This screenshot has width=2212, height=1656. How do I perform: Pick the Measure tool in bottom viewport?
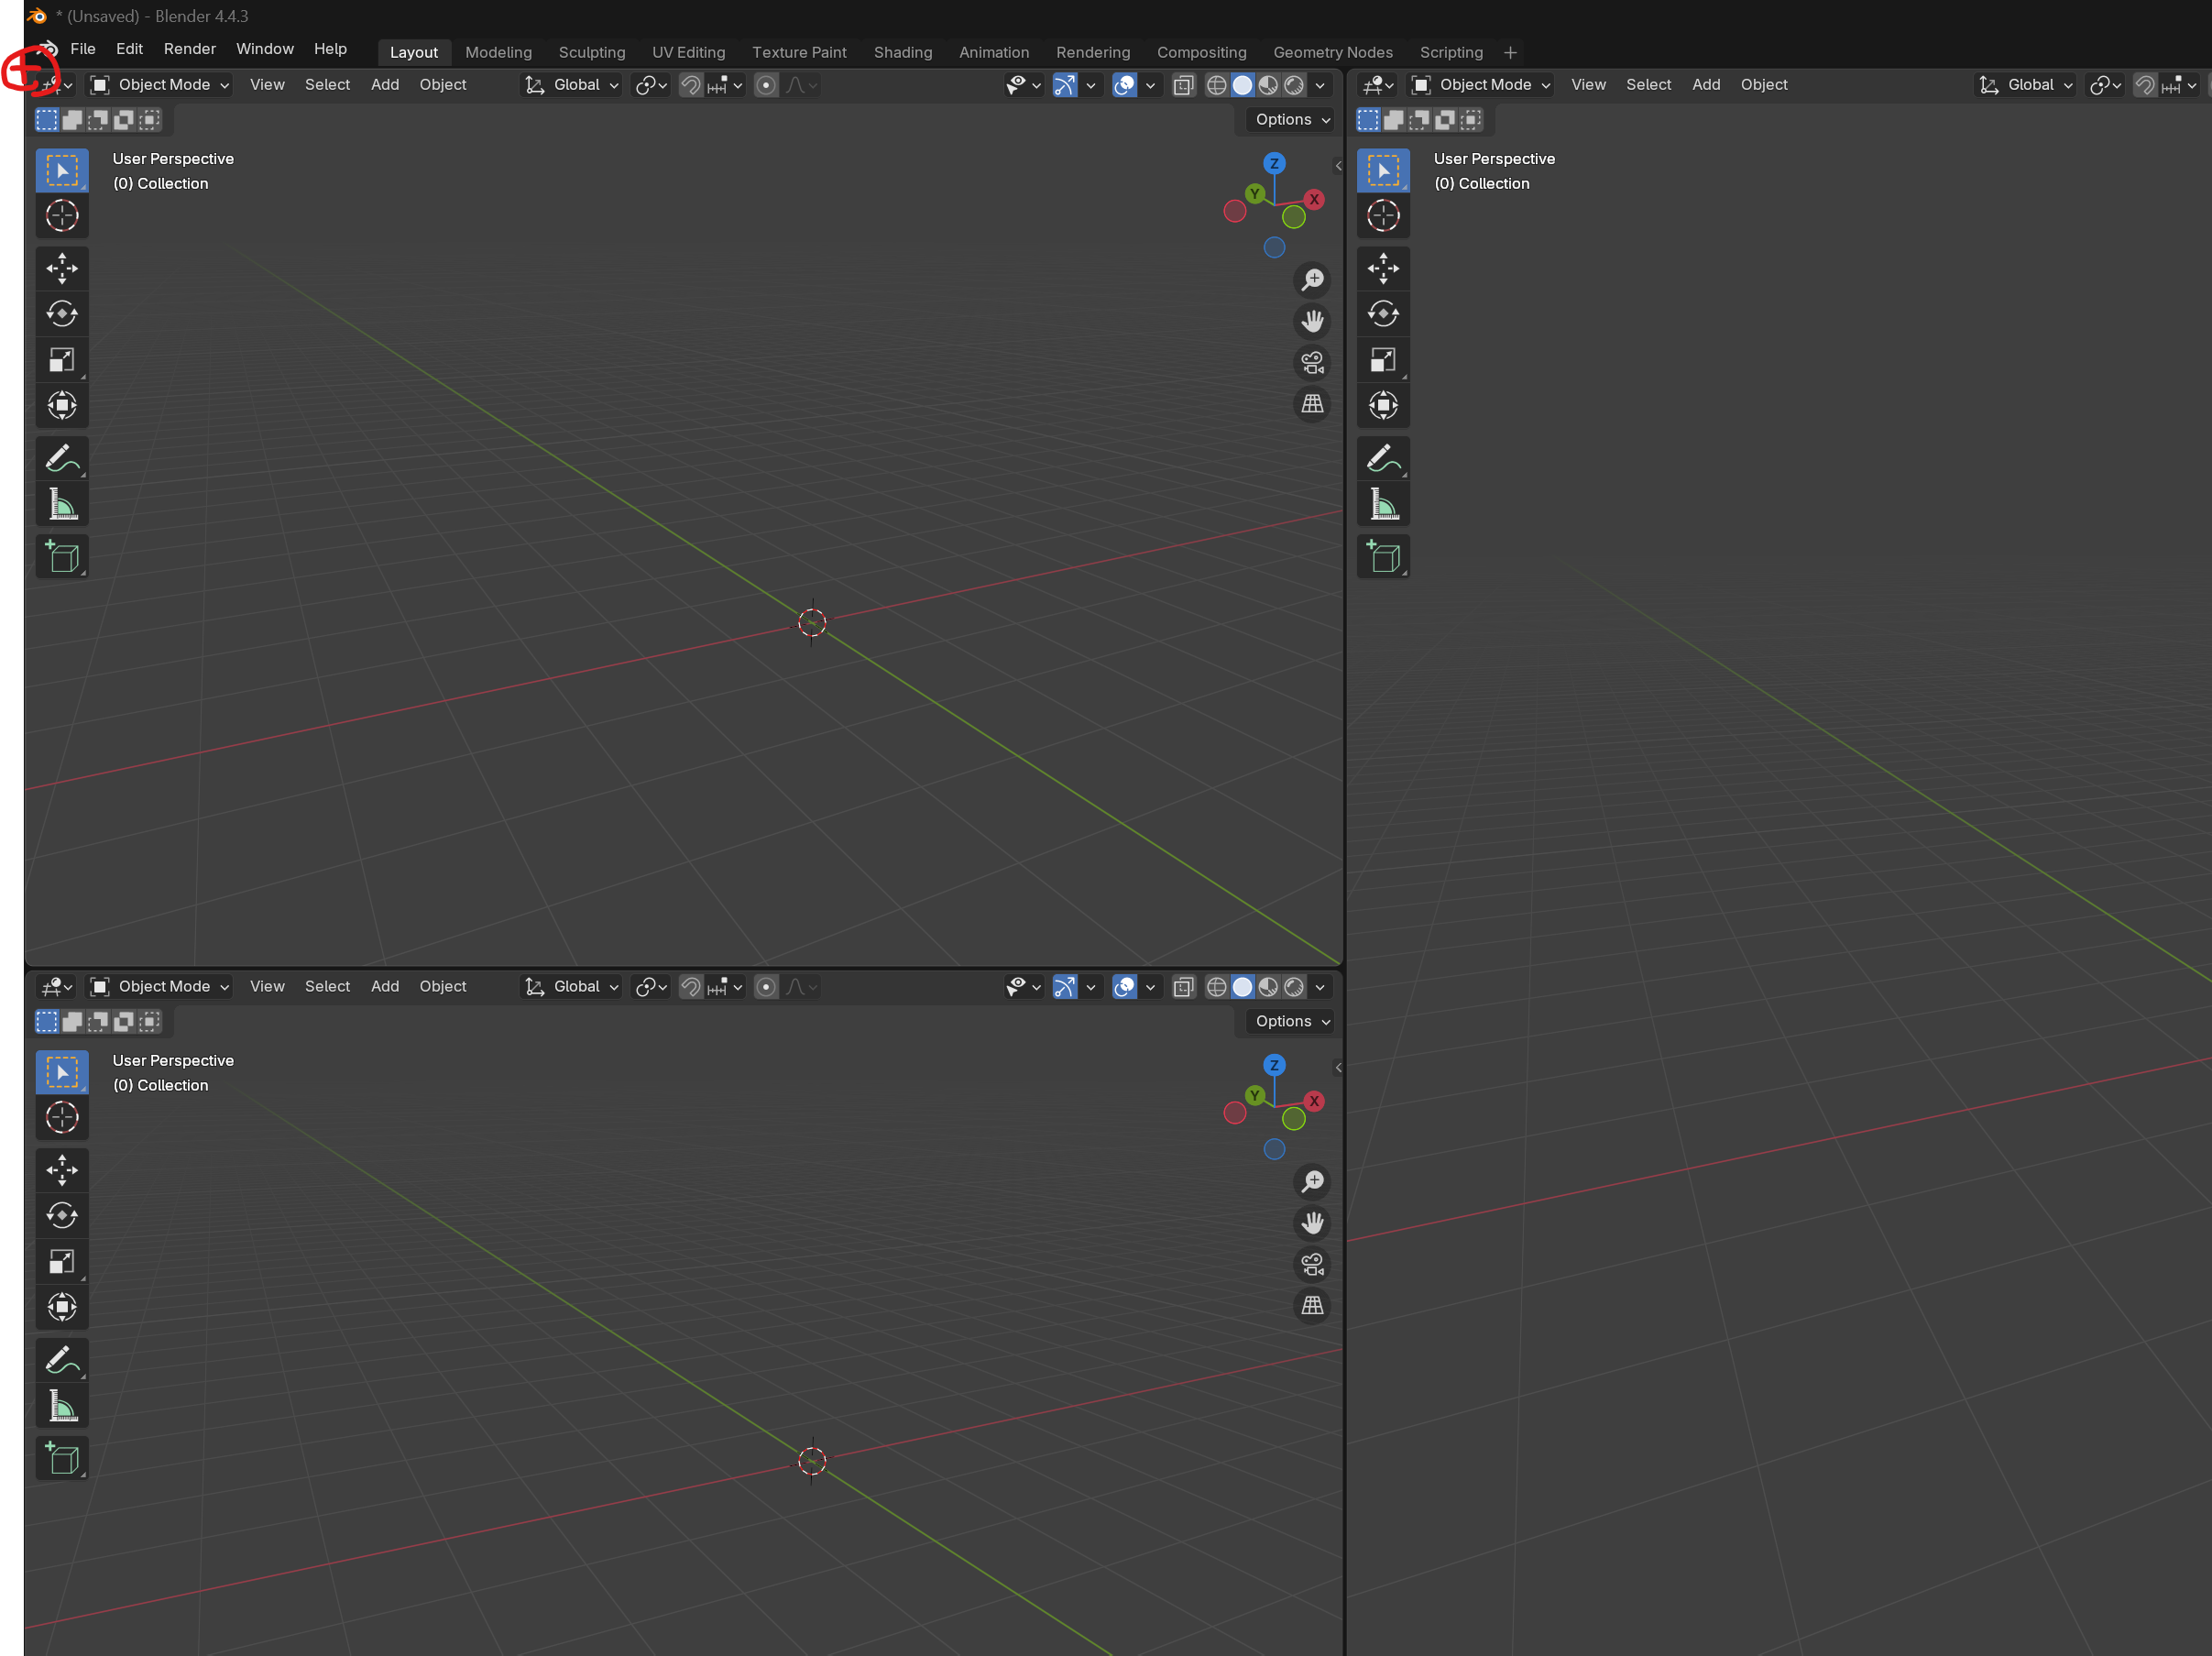pos(62,1407)
